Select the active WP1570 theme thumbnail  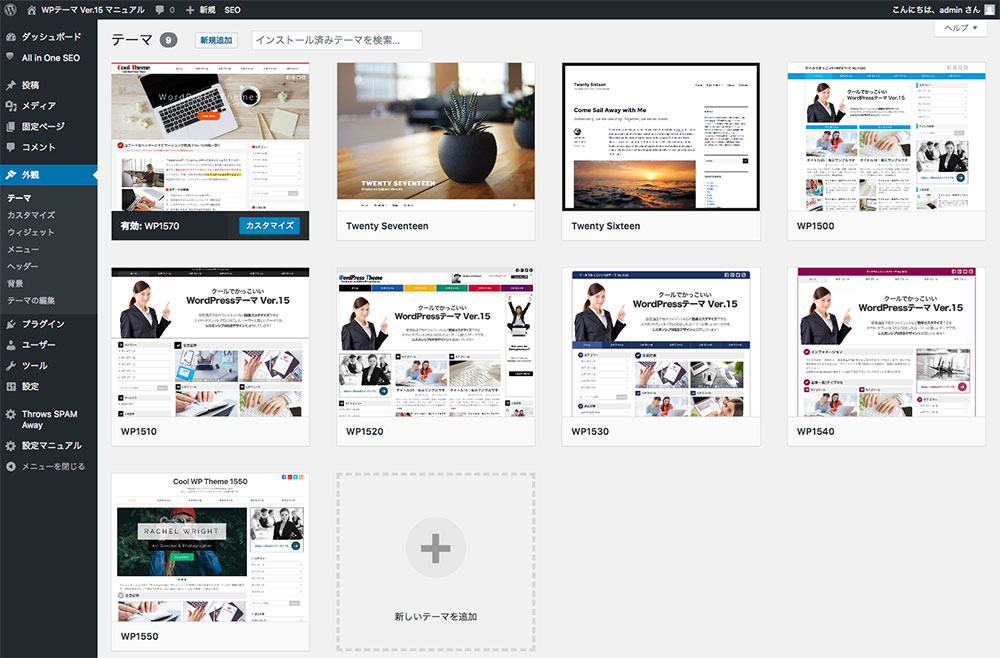click(210, 136)
